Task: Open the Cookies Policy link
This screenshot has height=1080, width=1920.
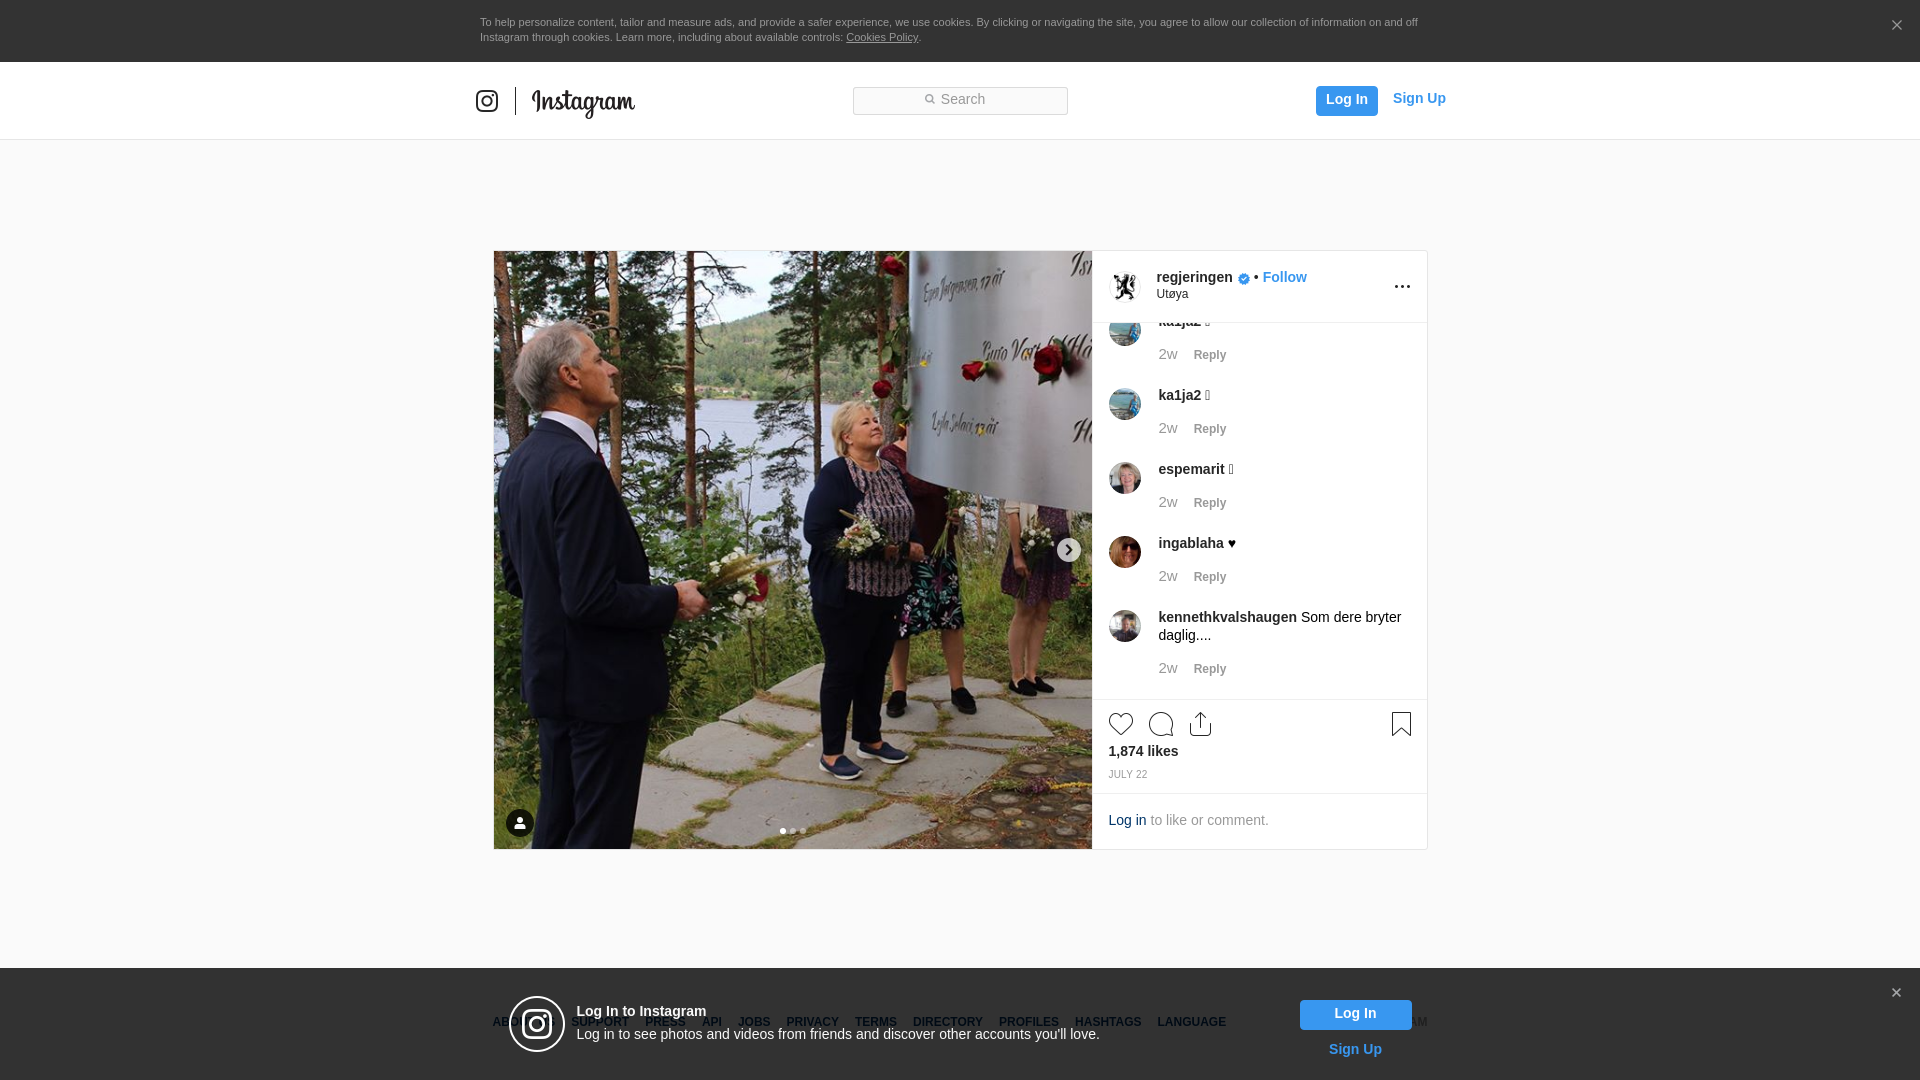Action: 882,37
